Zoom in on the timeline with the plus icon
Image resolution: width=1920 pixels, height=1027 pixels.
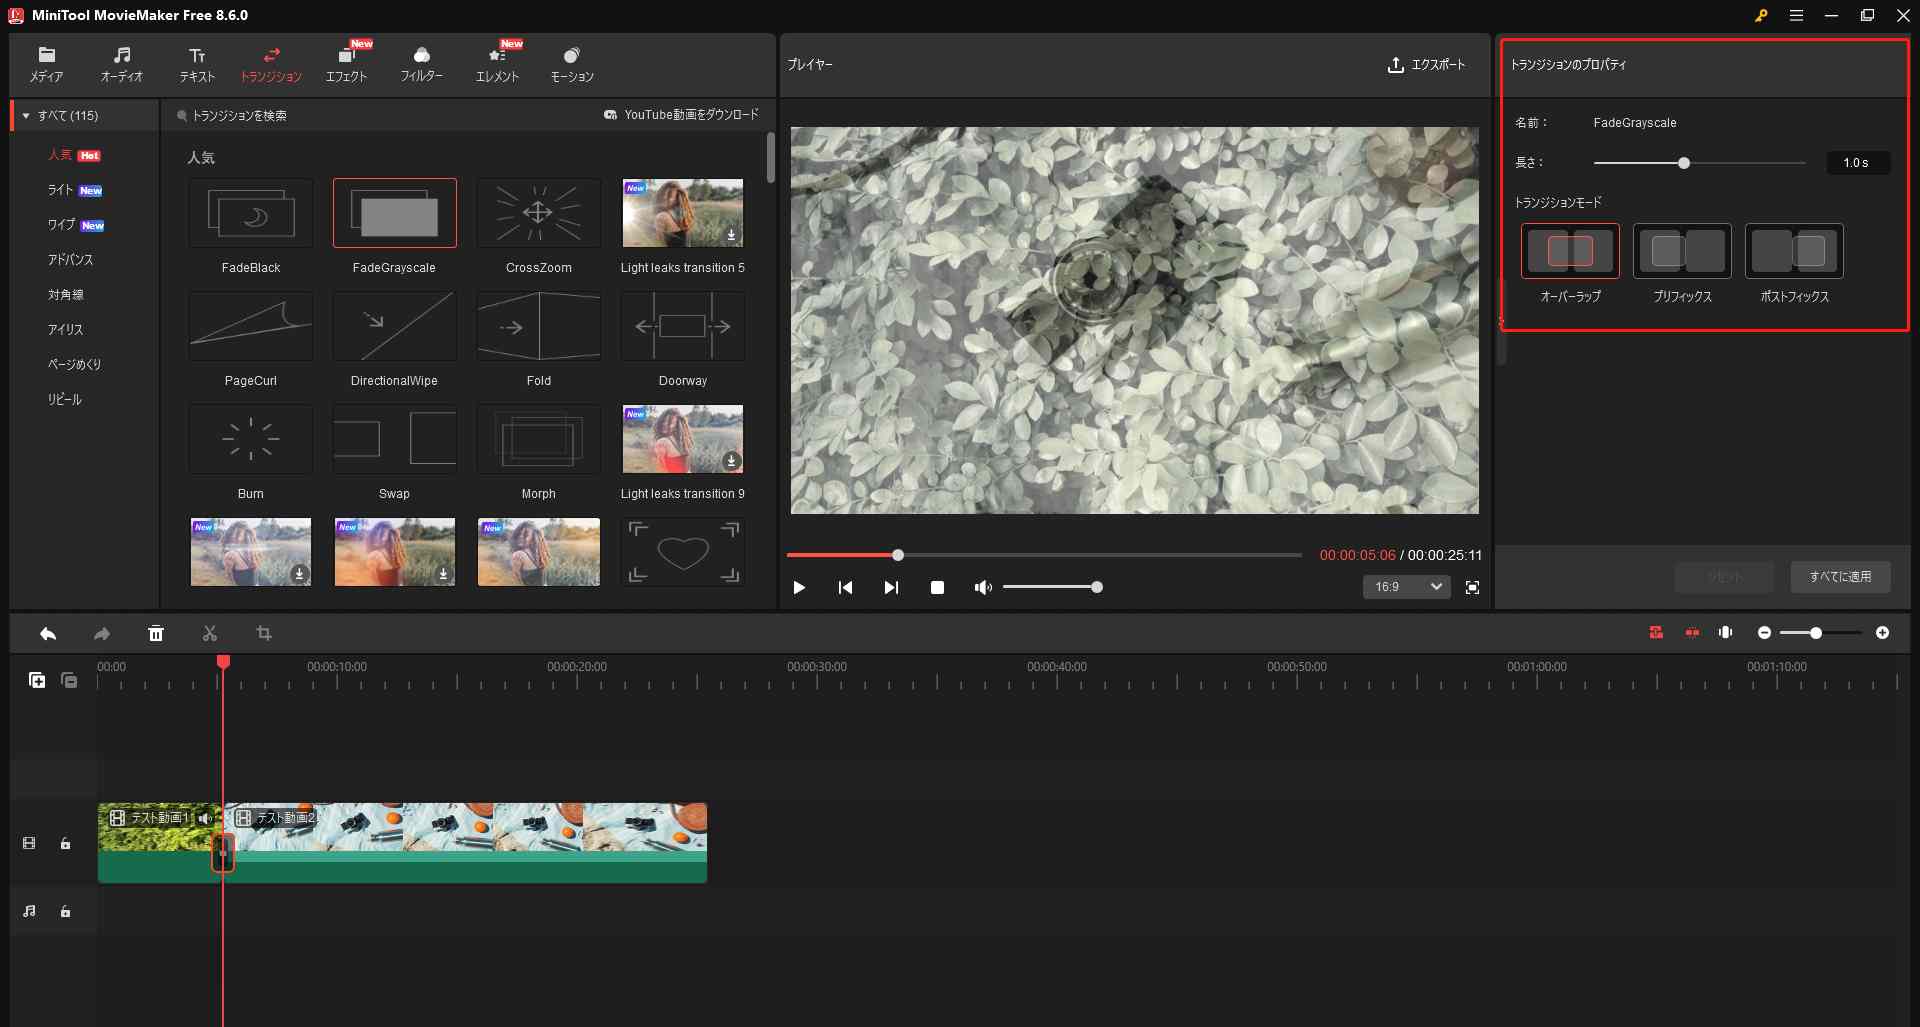pyautogui.click(x=1884, y=633)
